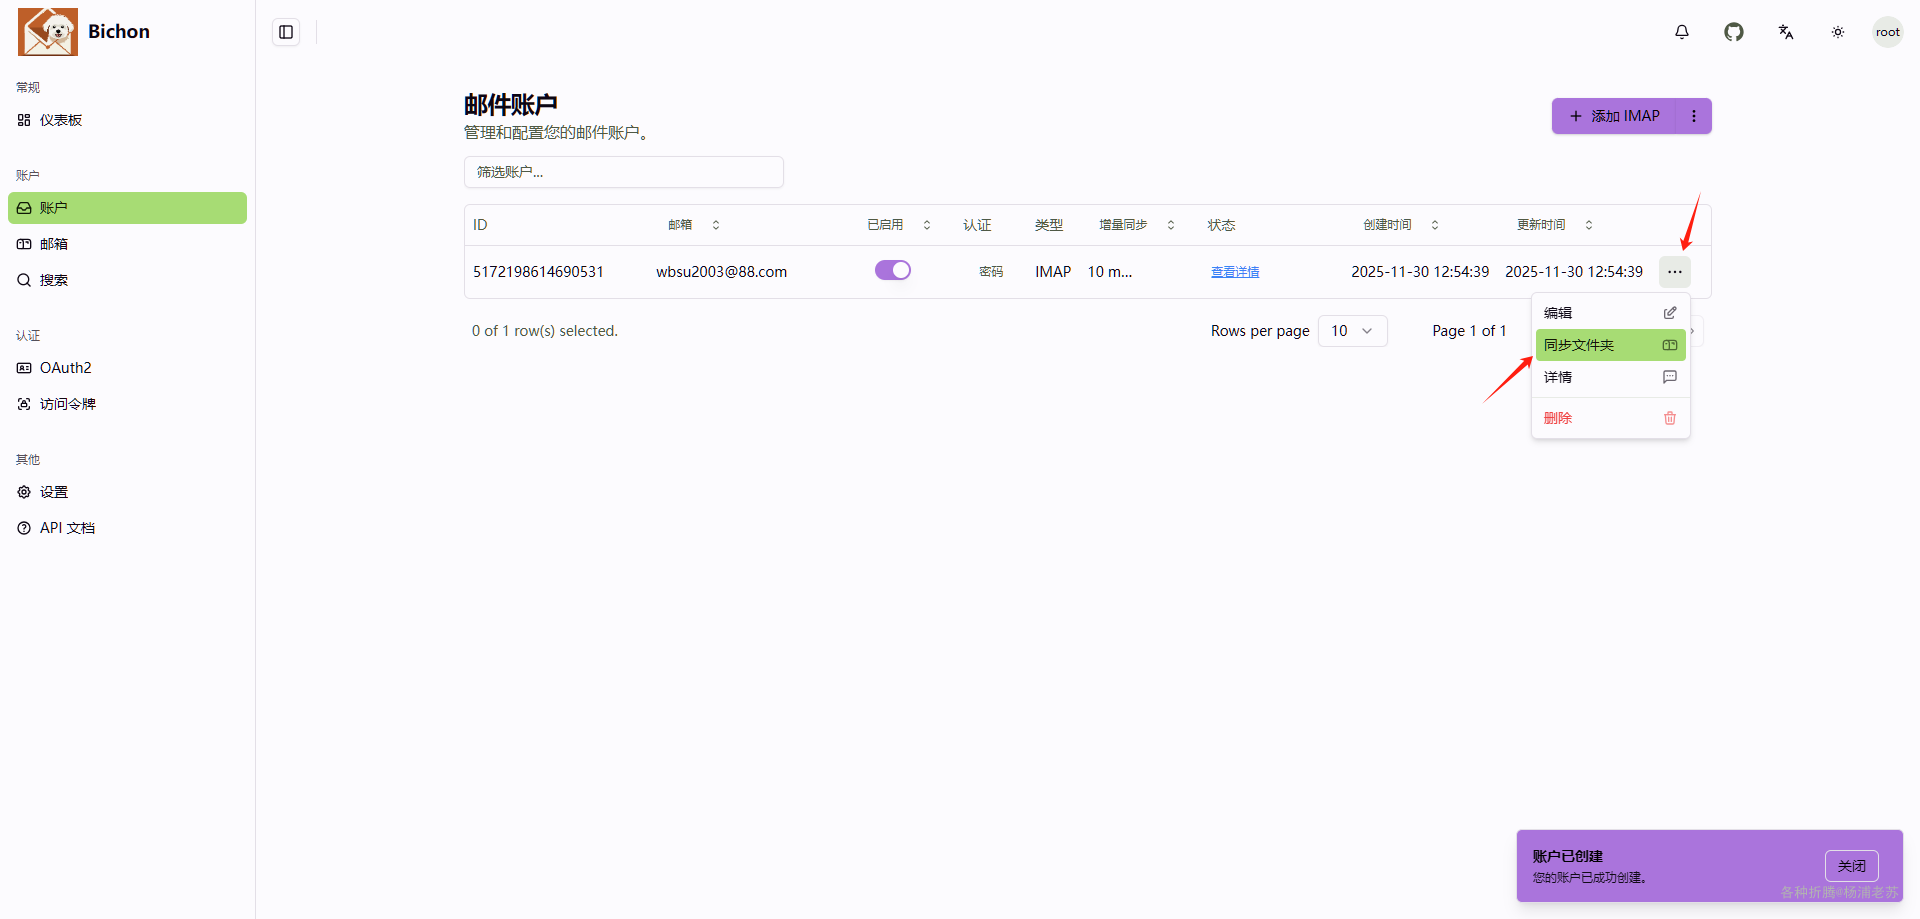Click the IMAP type cell
Image resolution: width=1920 pixels, height=919 pixels.
point(1053,272)
